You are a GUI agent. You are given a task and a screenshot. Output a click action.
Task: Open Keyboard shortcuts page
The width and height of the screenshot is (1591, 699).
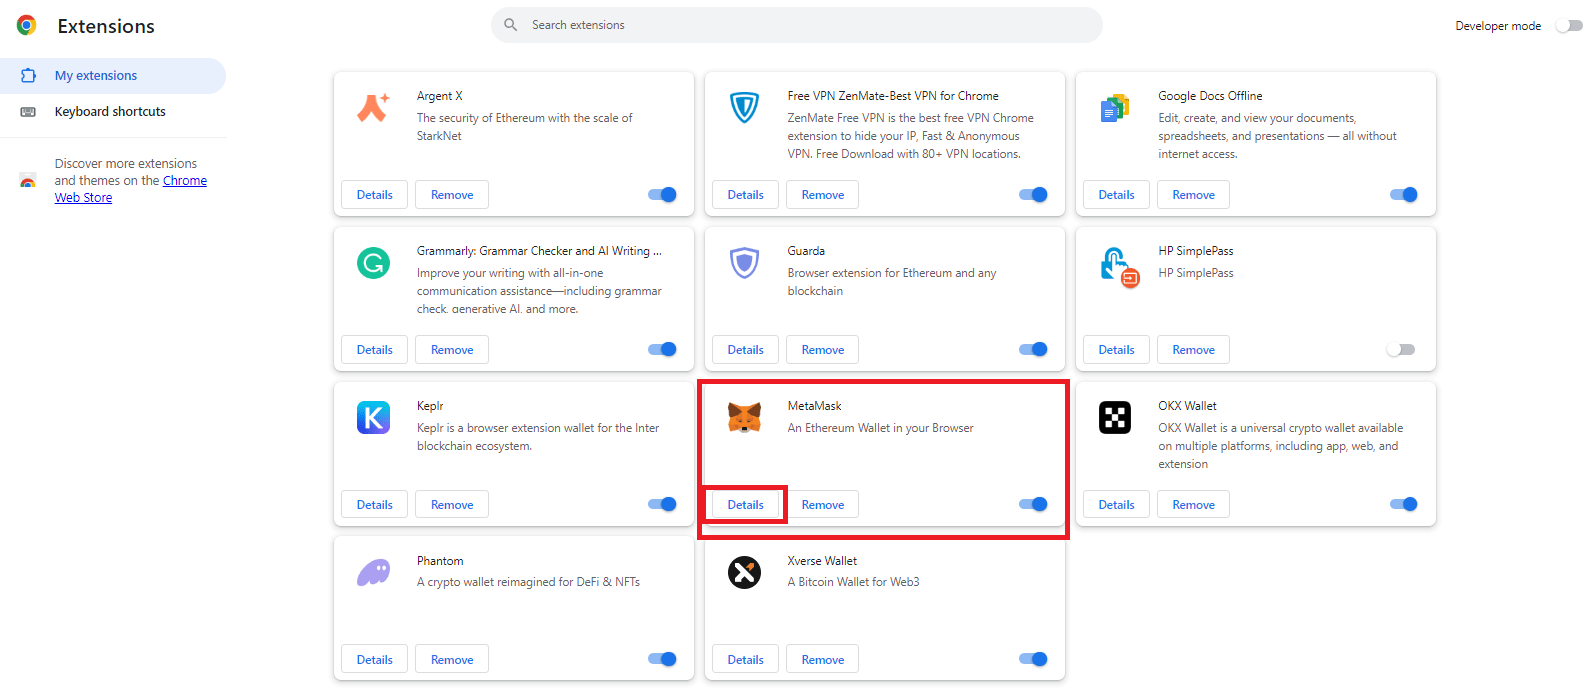[x=113, y=112]
